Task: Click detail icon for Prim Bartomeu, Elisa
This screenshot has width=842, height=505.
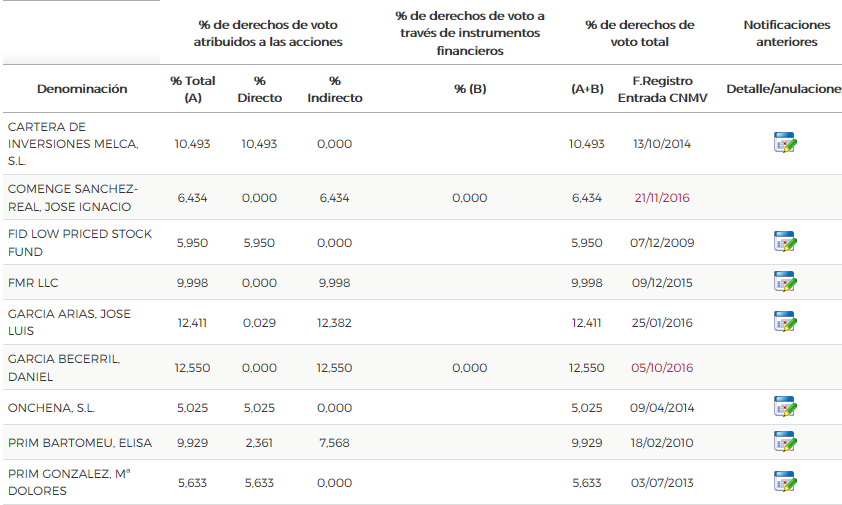Action: tap(785, 442)
